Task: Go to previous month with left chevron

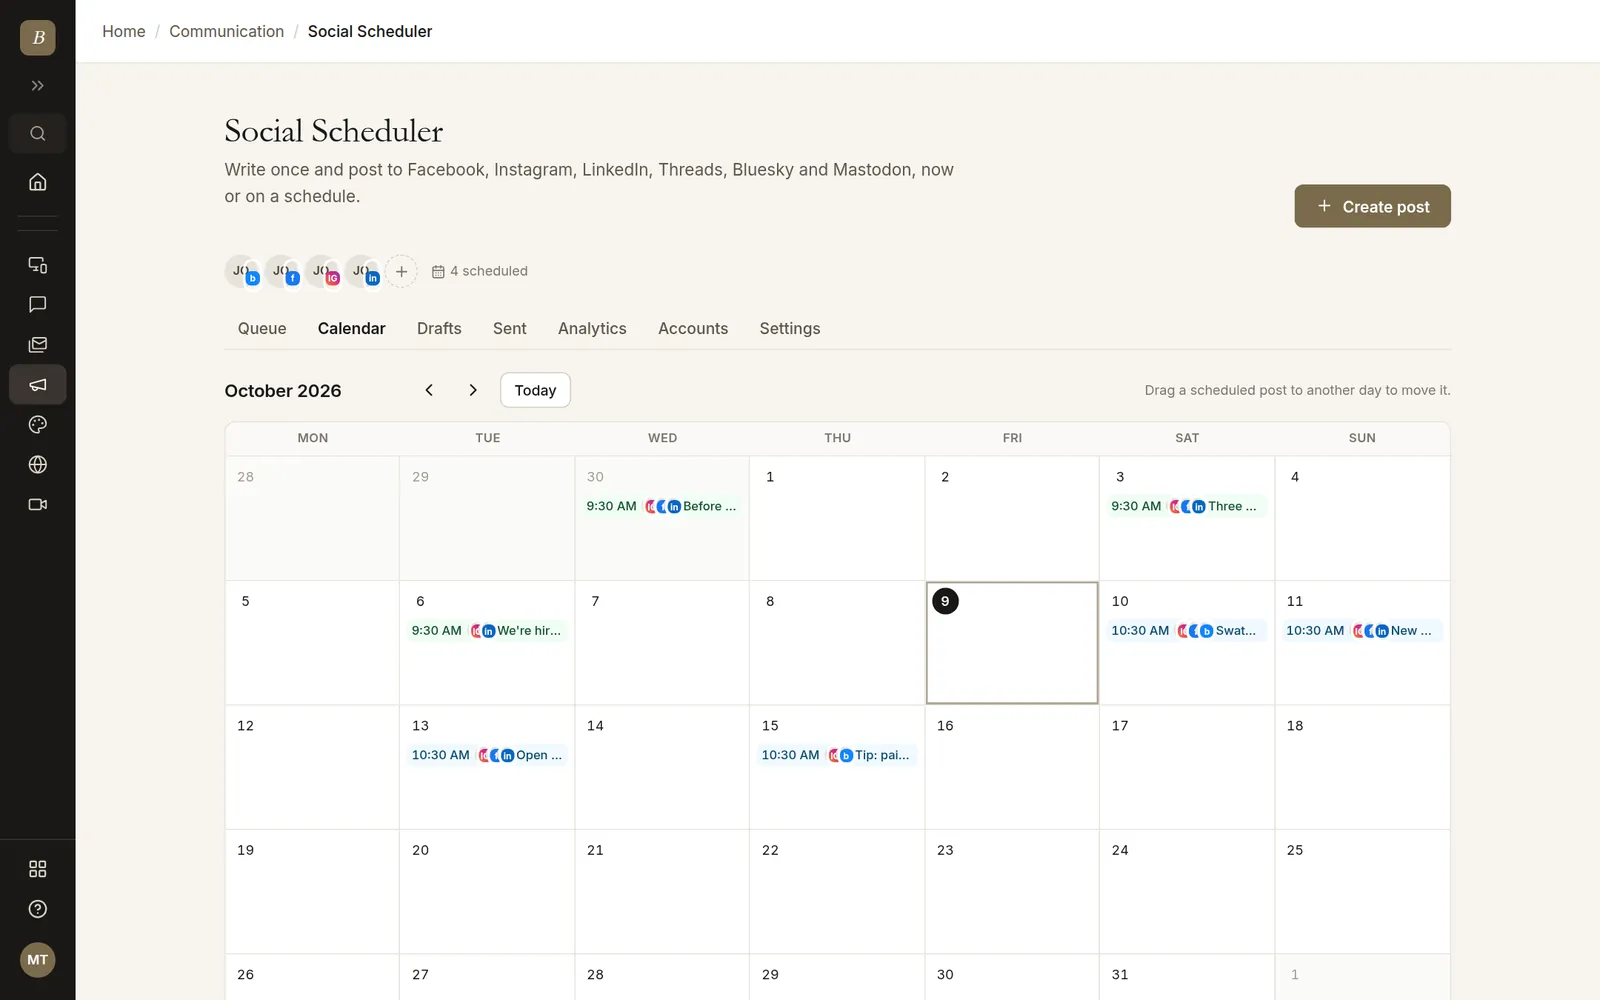Action: click(x=429, y=390)
